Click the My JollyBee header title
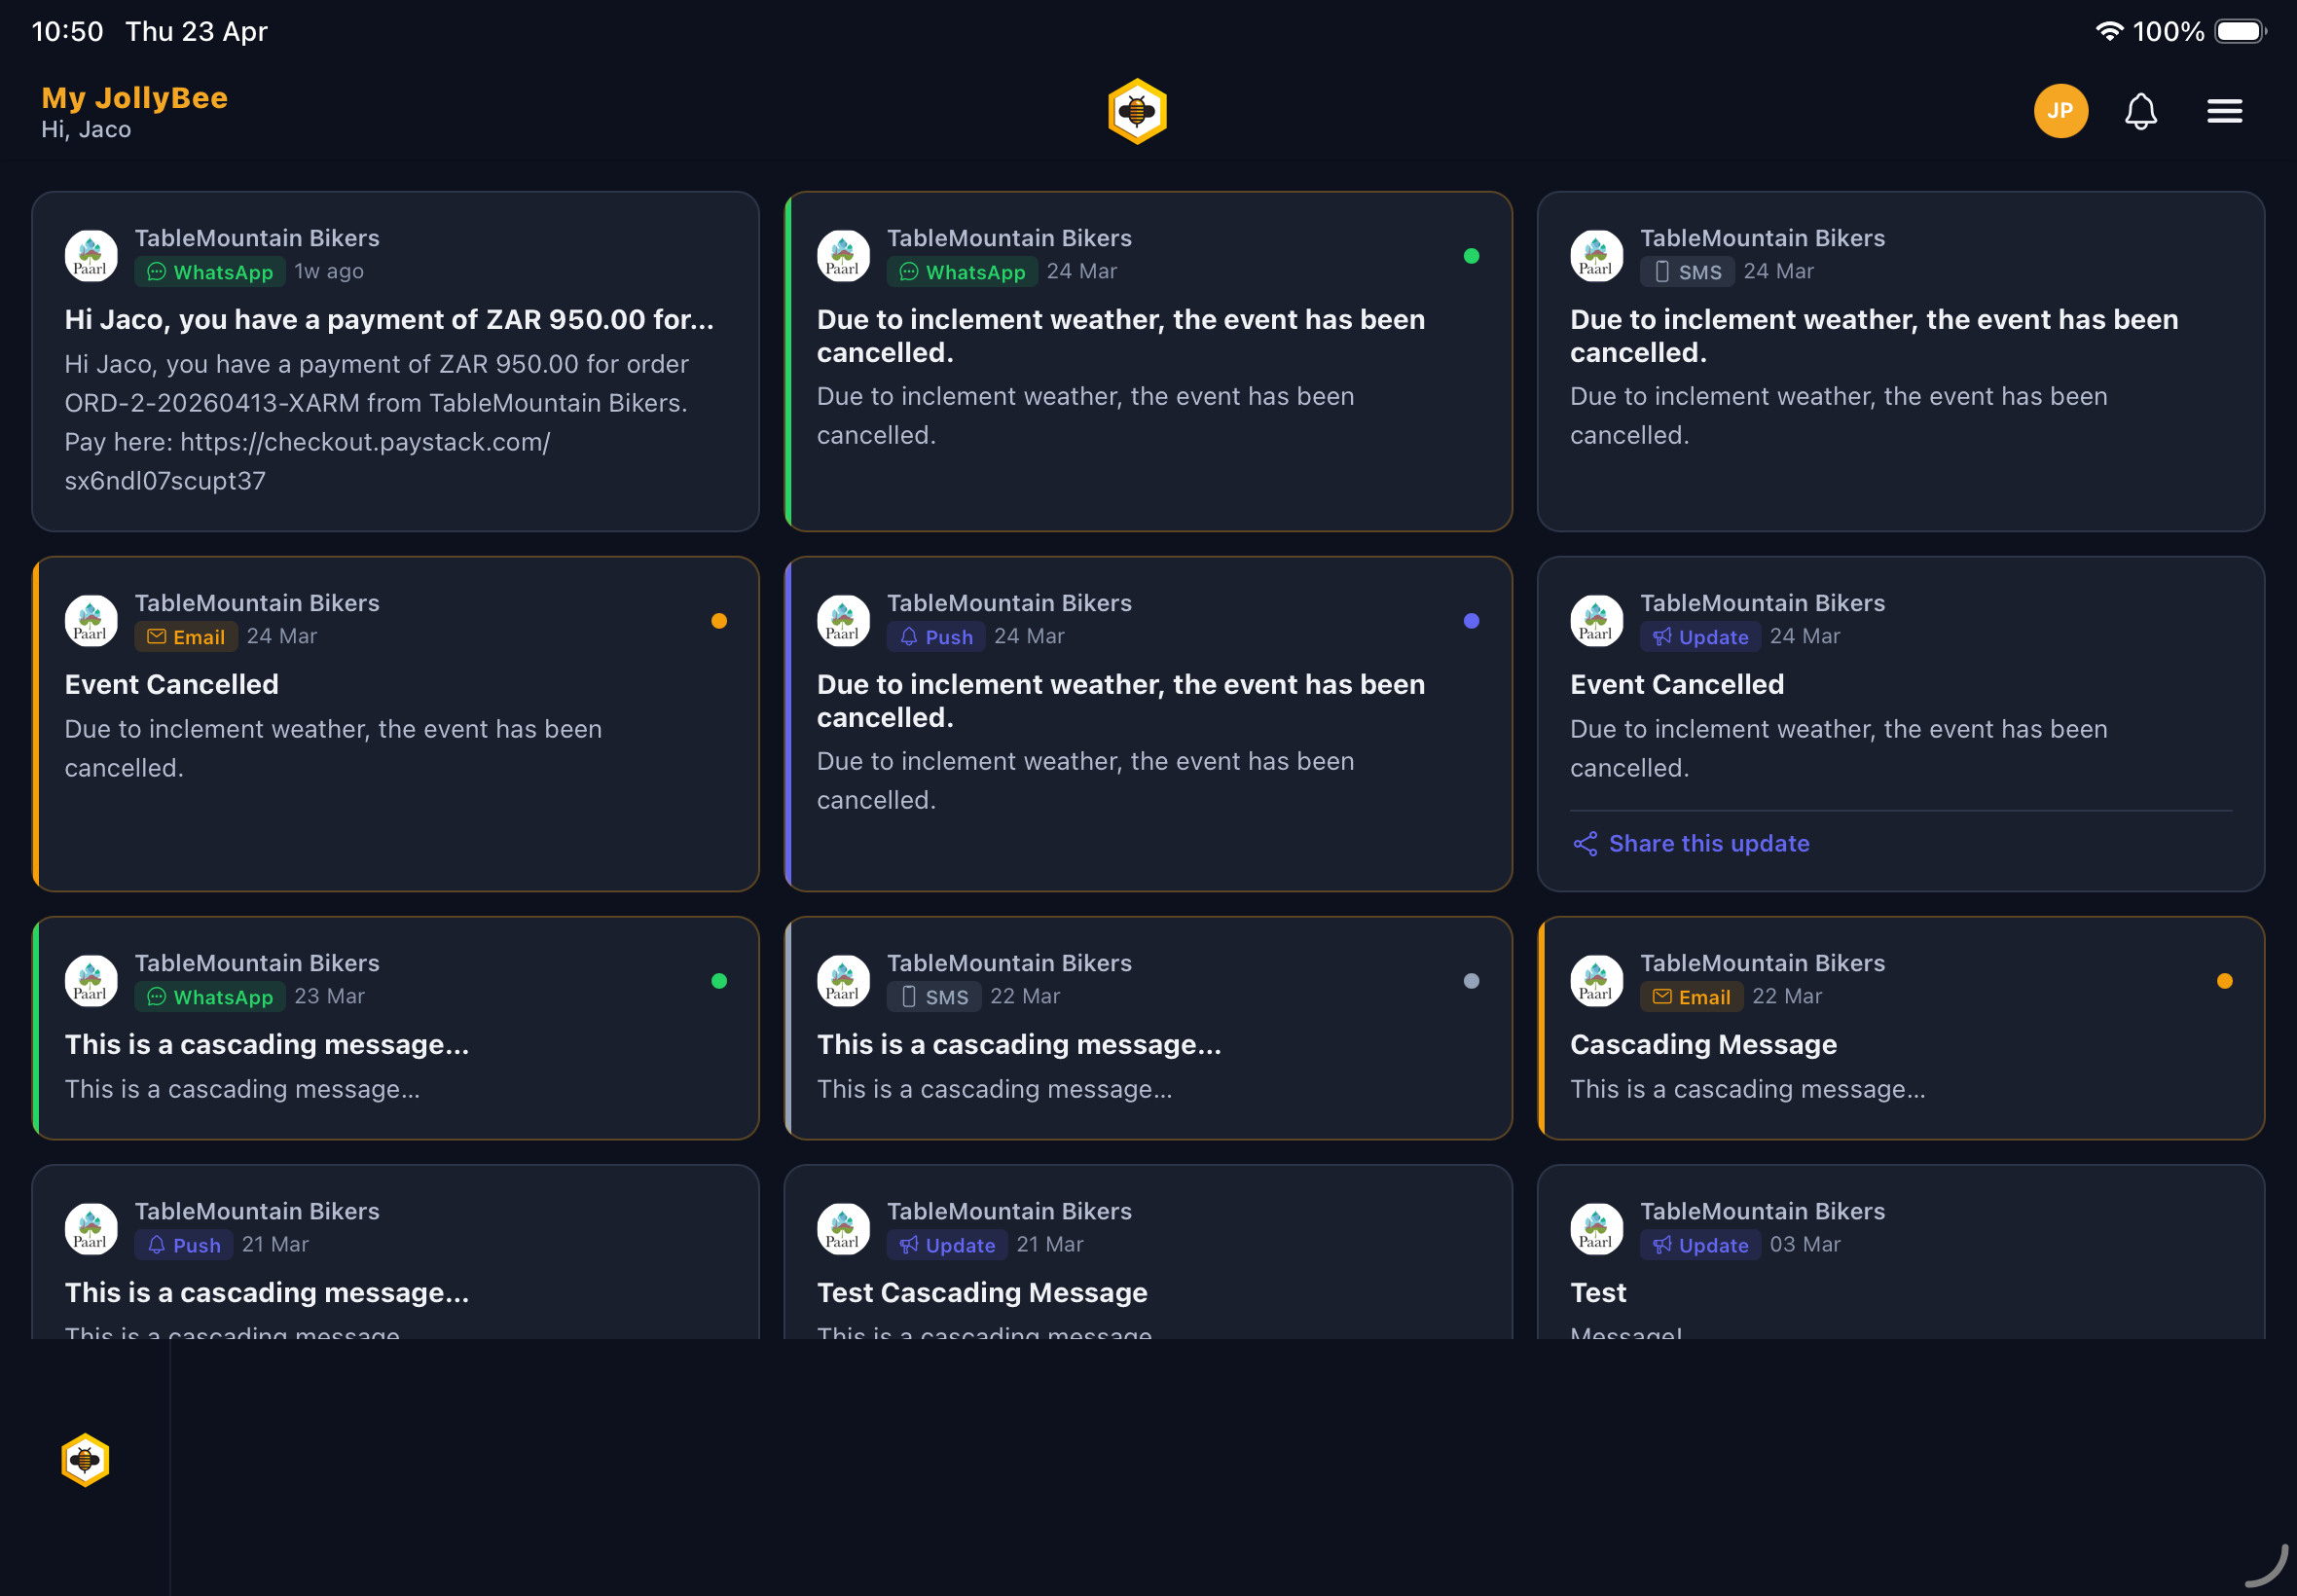The width and height of the screenshot is (2297, 1596). 134,97
